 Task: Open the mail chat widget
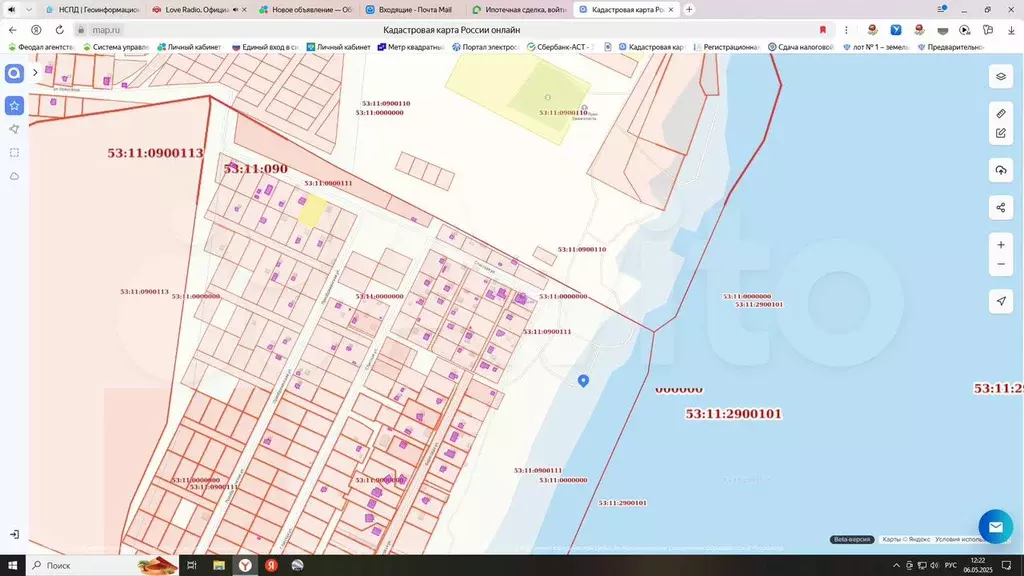(x=995, y=526)
